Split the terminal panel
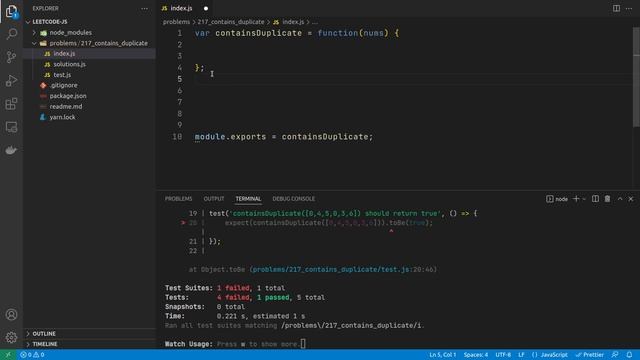Screen dimensions: 640x360 point(596,199)
